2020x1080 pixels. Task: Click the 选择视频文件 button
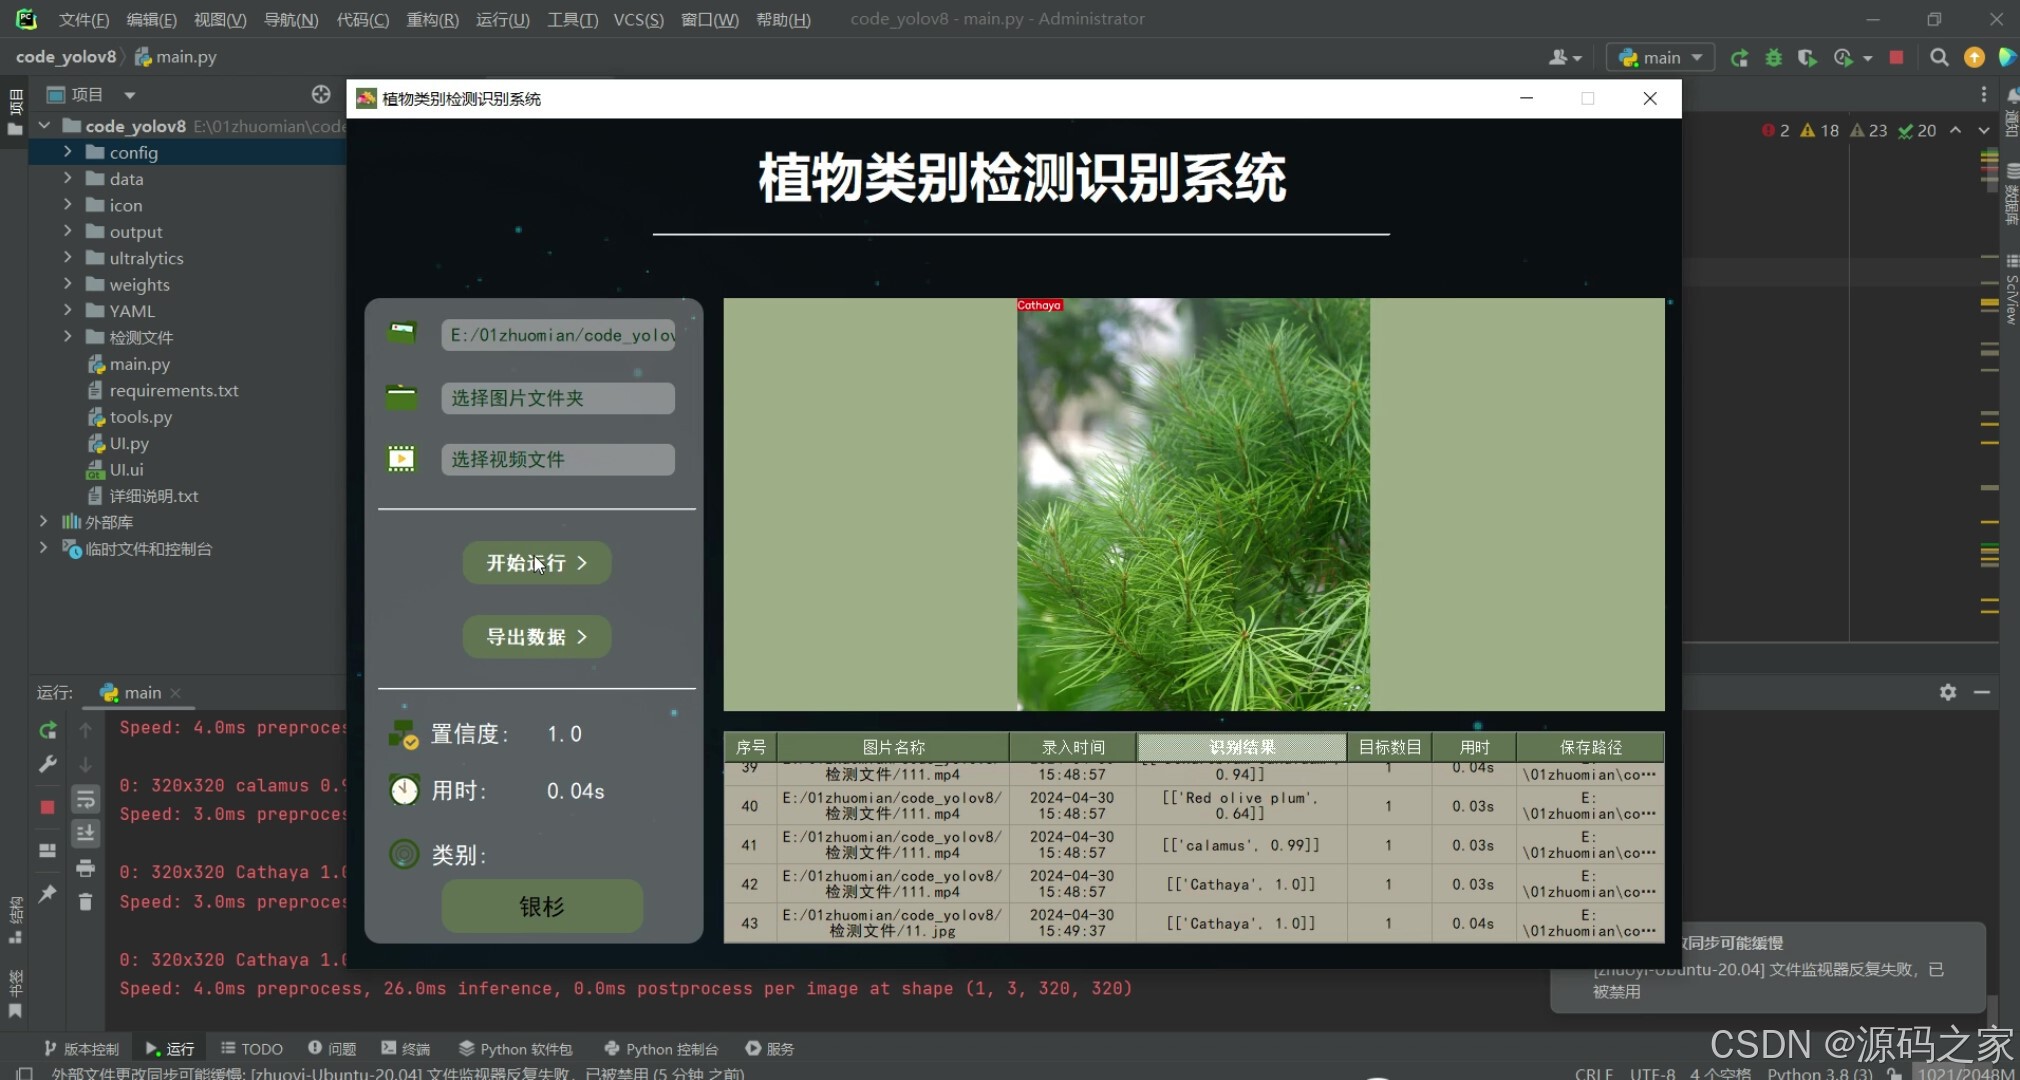pyautogui.click(x=557, y=459)
